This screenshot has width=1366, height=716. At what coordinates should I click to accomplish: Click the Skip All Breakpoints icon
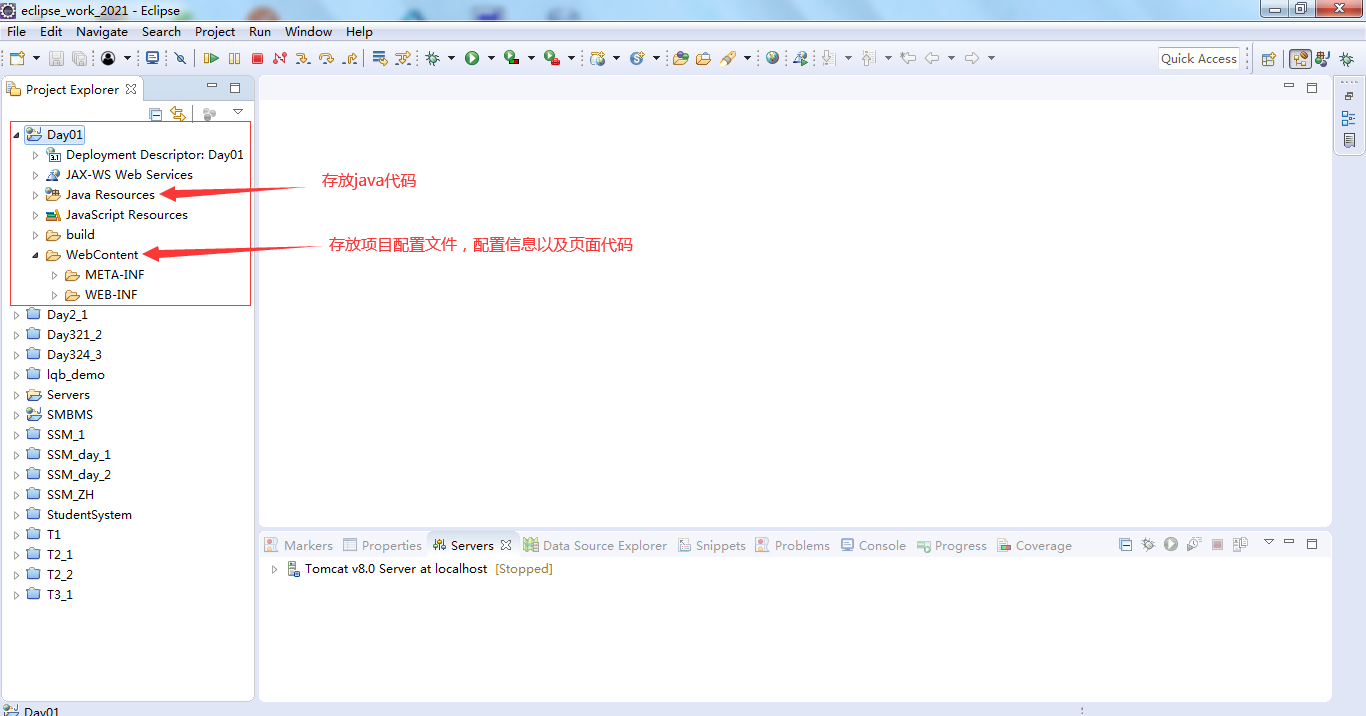[180, 58]
